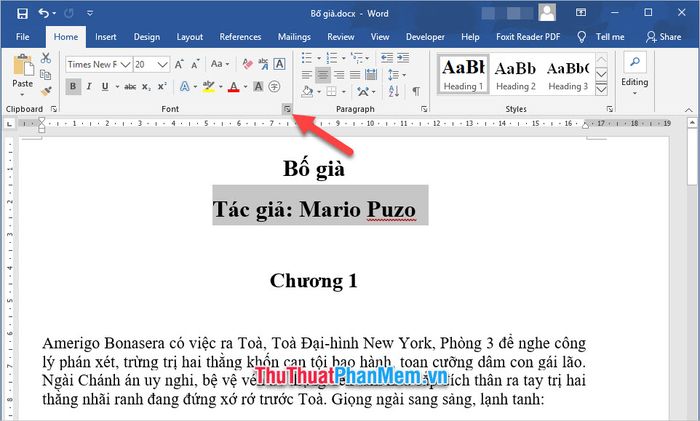Screen dimensions: 700x421
Task: Decrease font size with shrink font icon
Action: pyautogui.click(x=195, y=64)
